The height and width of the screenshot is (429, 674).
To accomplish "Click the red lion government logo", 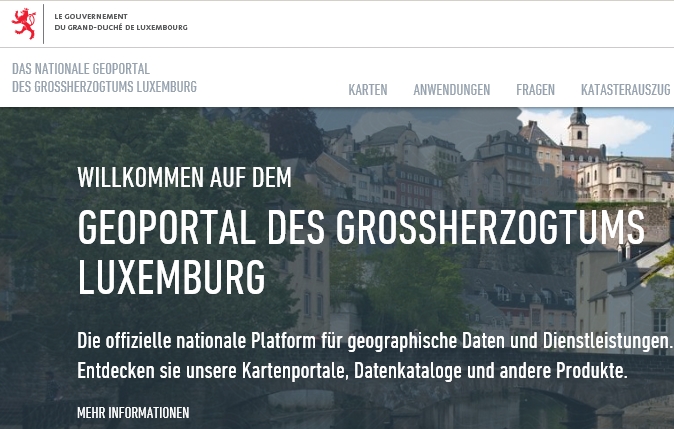I will point(24,22).
